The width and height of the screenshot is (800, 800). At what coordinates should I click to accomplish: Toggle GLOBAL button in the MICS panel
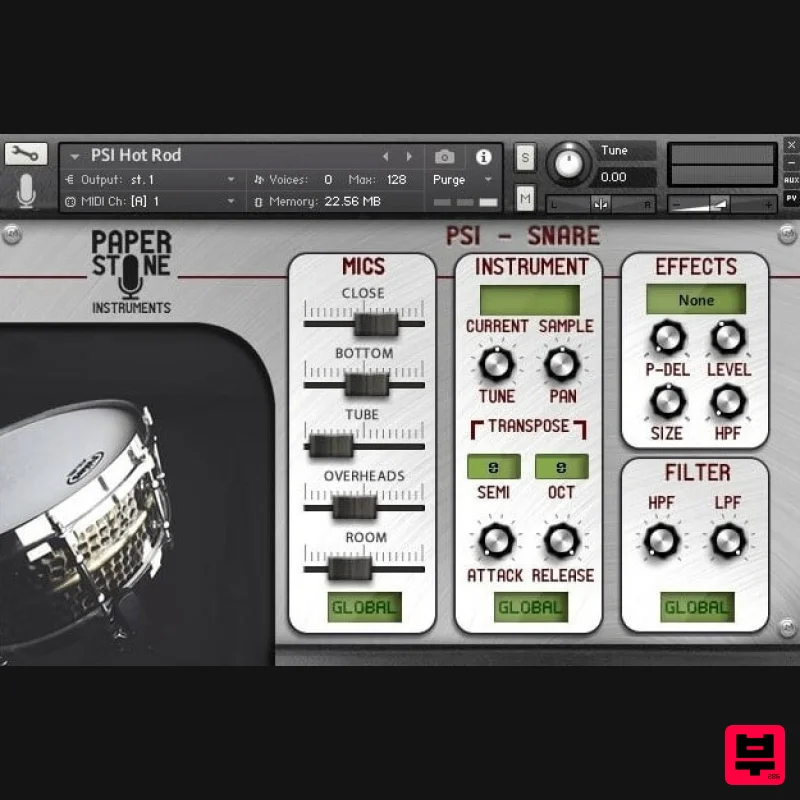364,607
